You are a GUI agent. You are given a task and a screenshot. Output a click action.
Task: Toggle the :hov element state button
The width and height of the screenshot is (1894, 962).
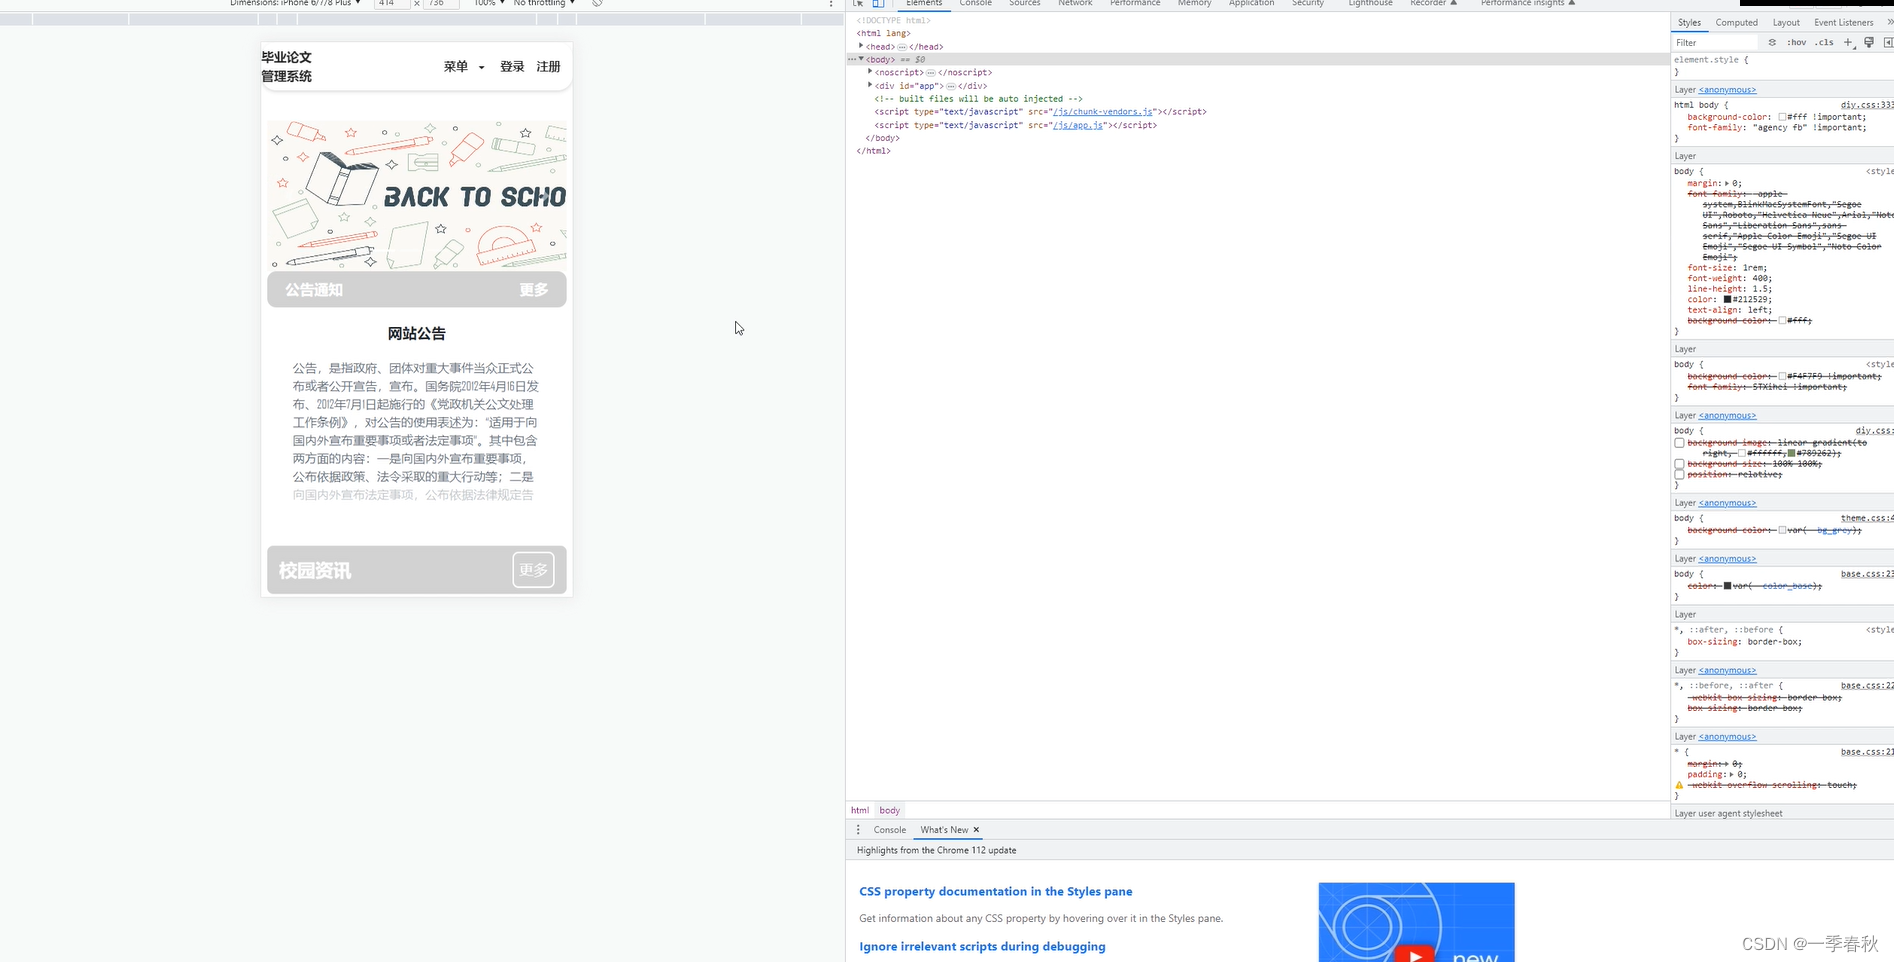pyautogui.click(x=1797, y=43)
